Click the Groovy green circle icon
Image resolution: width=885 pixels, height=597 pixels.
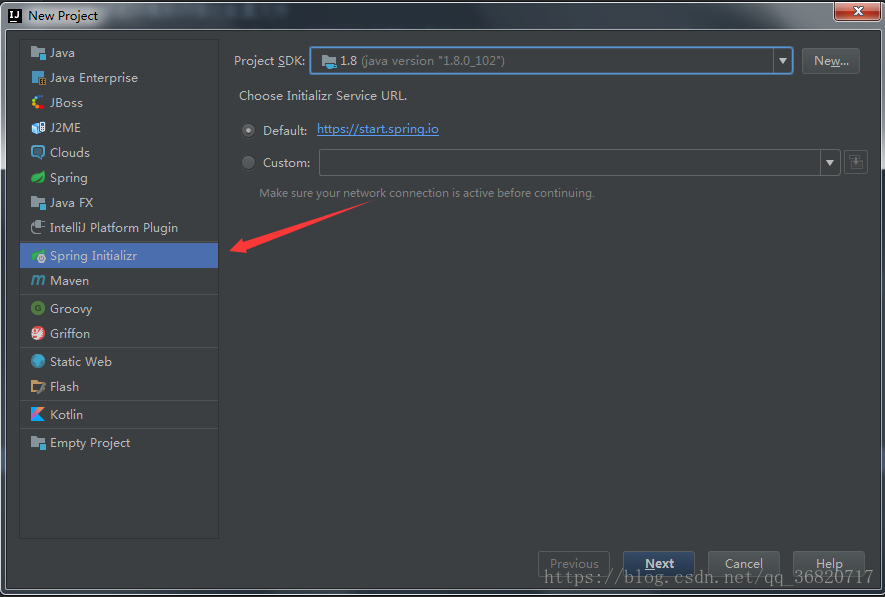click(38, 308)
